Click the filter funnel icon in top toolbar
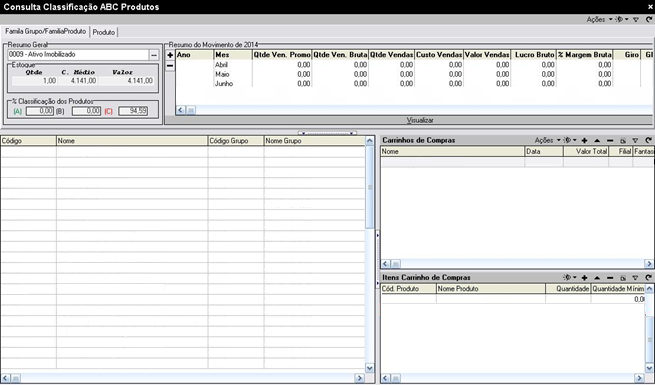 click(x=636, y=20)
